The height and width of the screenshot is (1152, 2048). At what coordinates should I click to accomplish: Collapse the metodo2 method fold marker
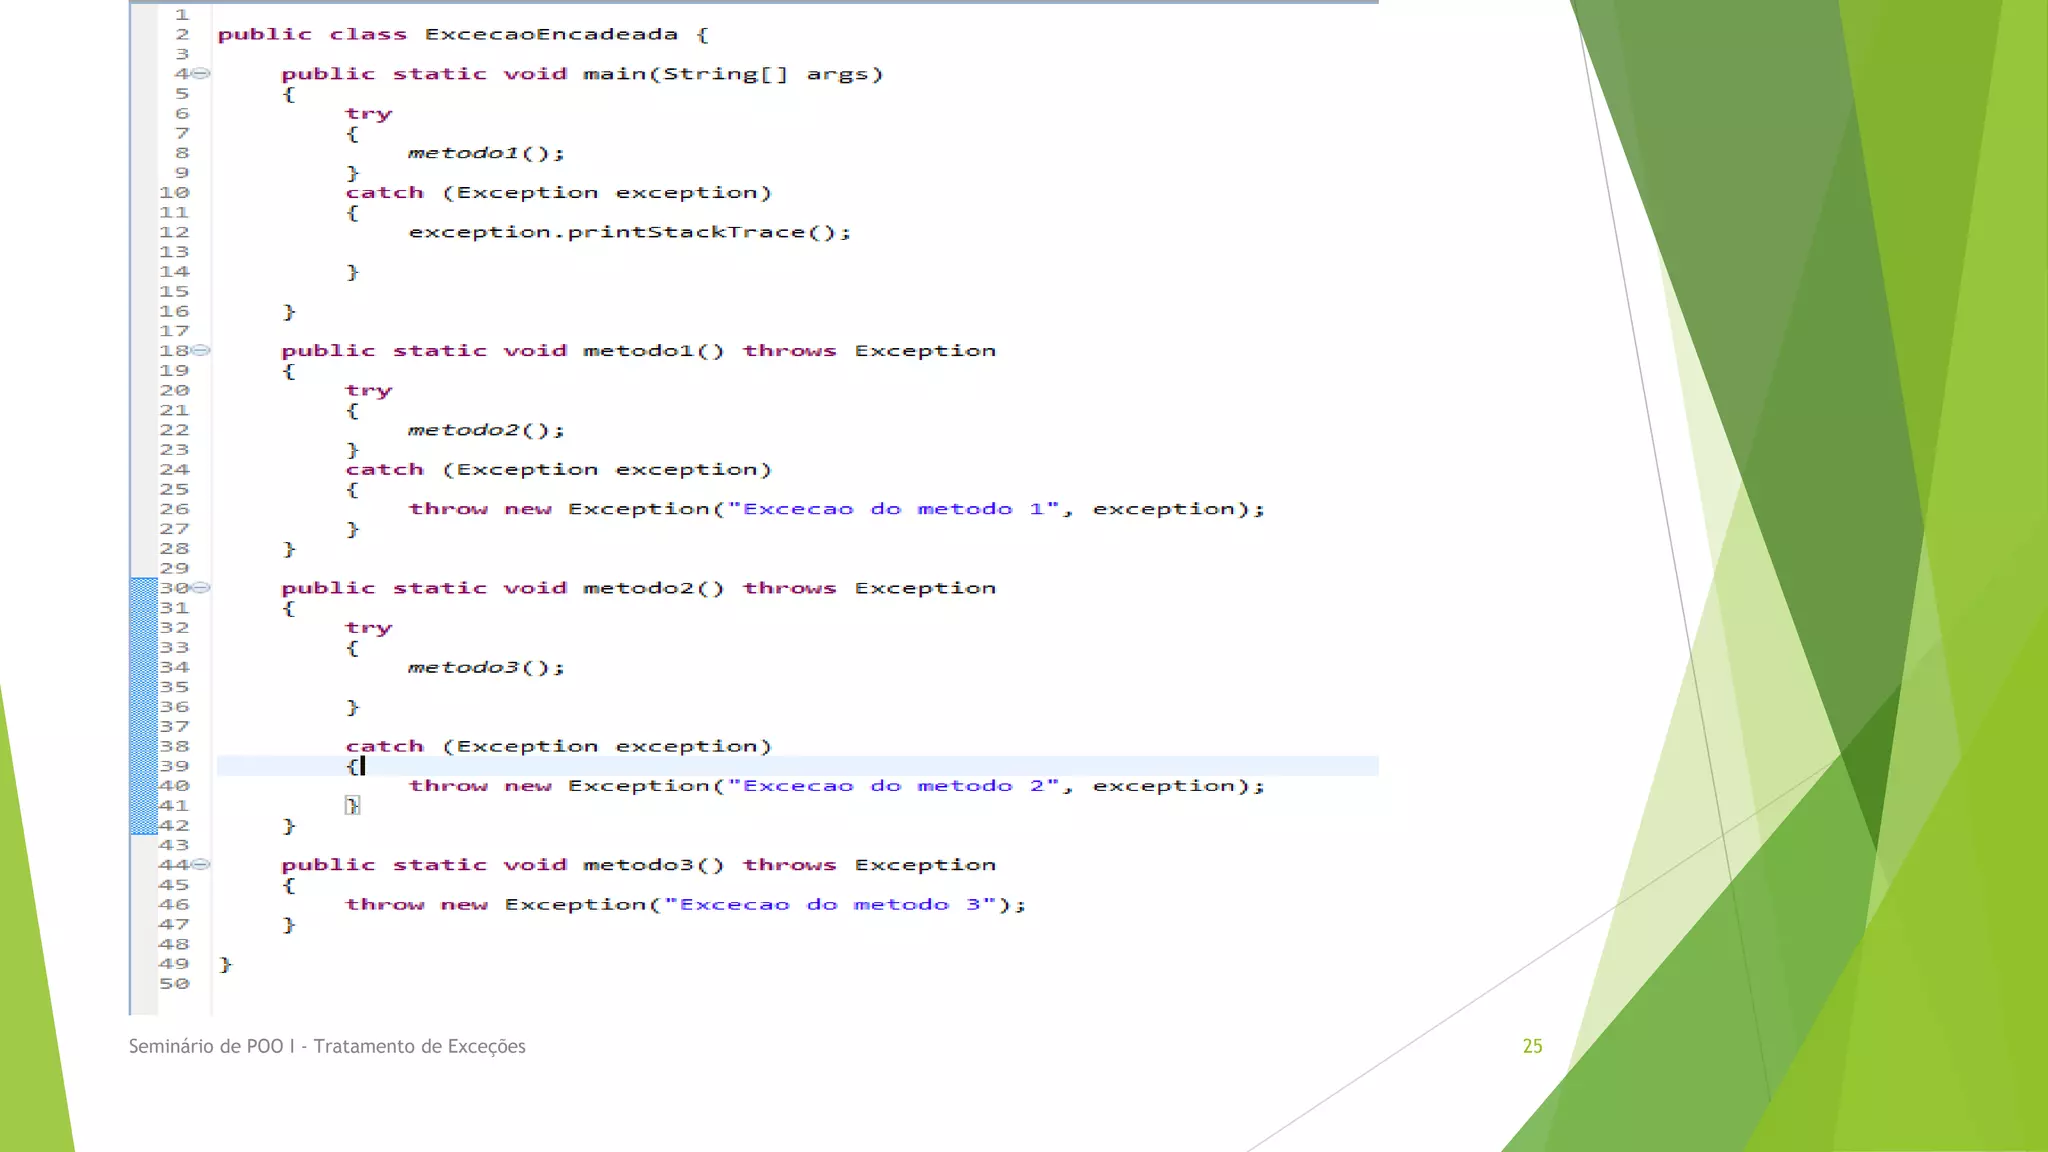click(201, 587)
